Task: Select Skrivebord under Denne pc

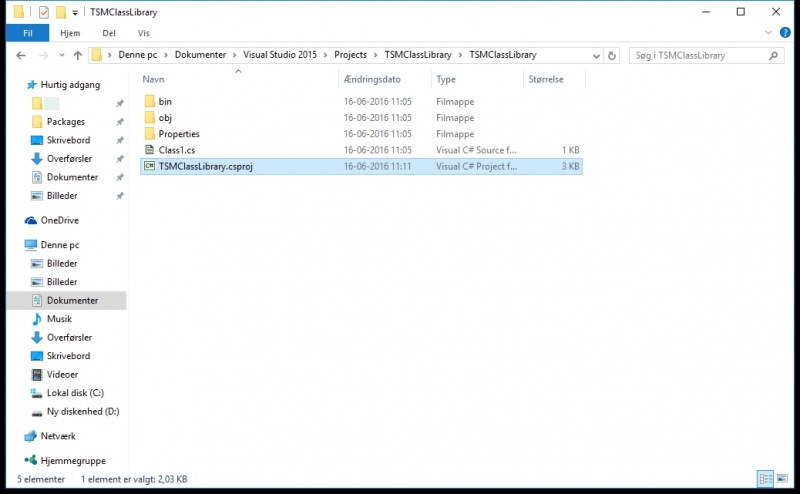Action: 68,356
